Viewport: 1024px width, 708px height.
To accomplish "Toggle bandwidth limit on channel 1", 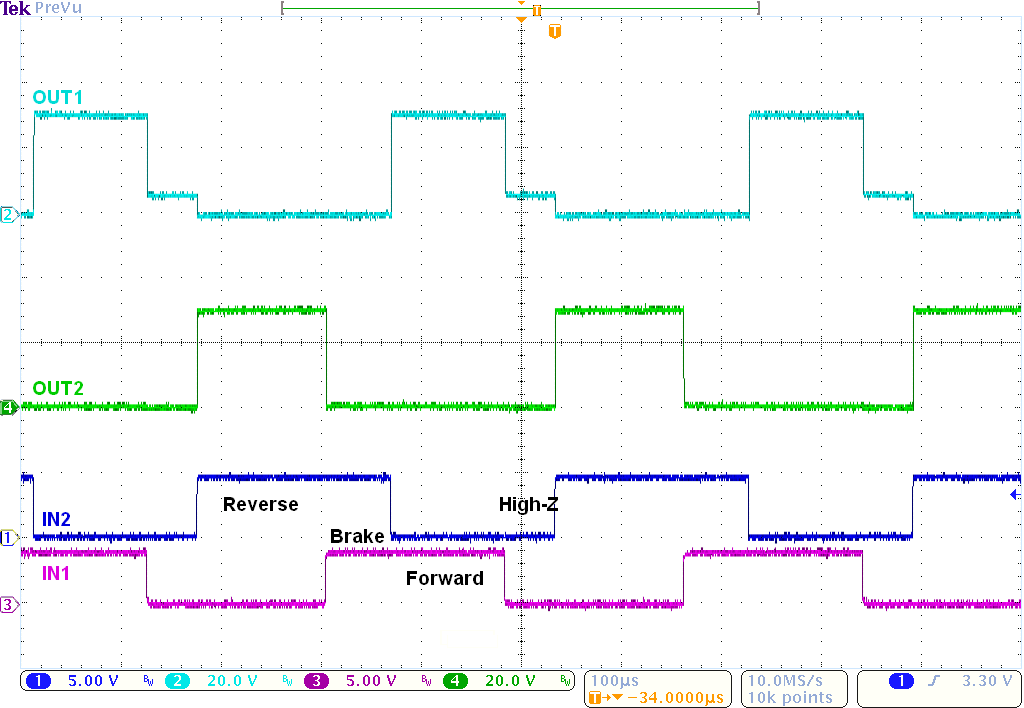I will click(x=147, y=680).
